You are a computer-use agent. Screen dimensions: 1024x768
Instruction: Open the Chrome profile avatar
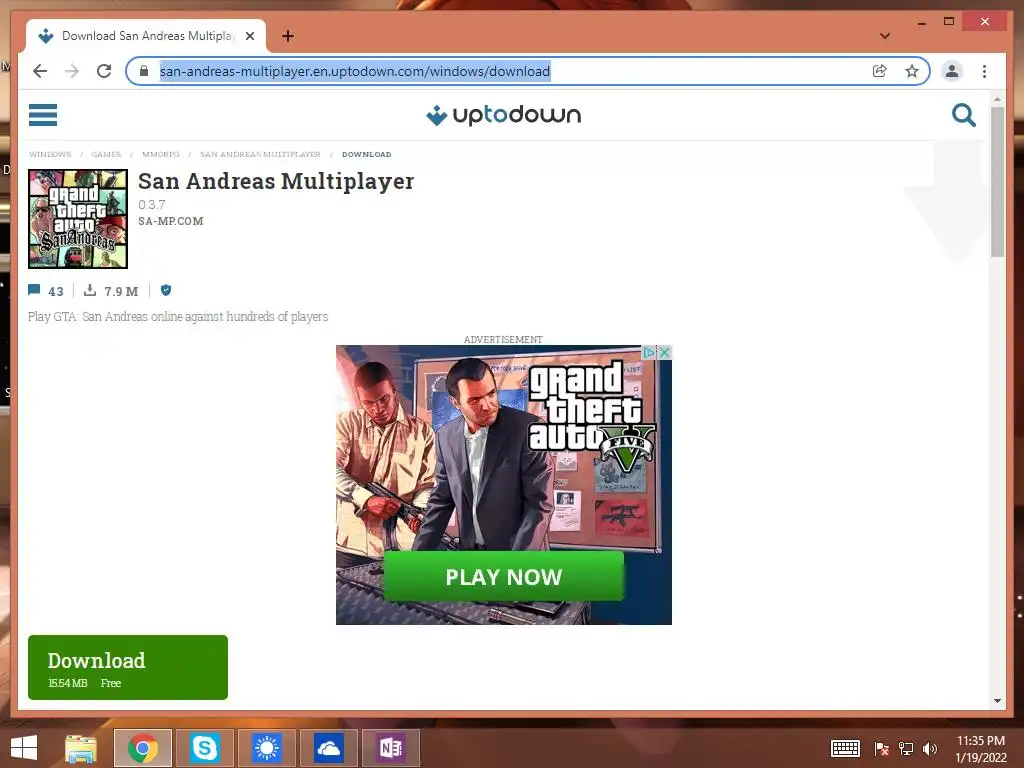pyautogui.click(x=952, y=71)
